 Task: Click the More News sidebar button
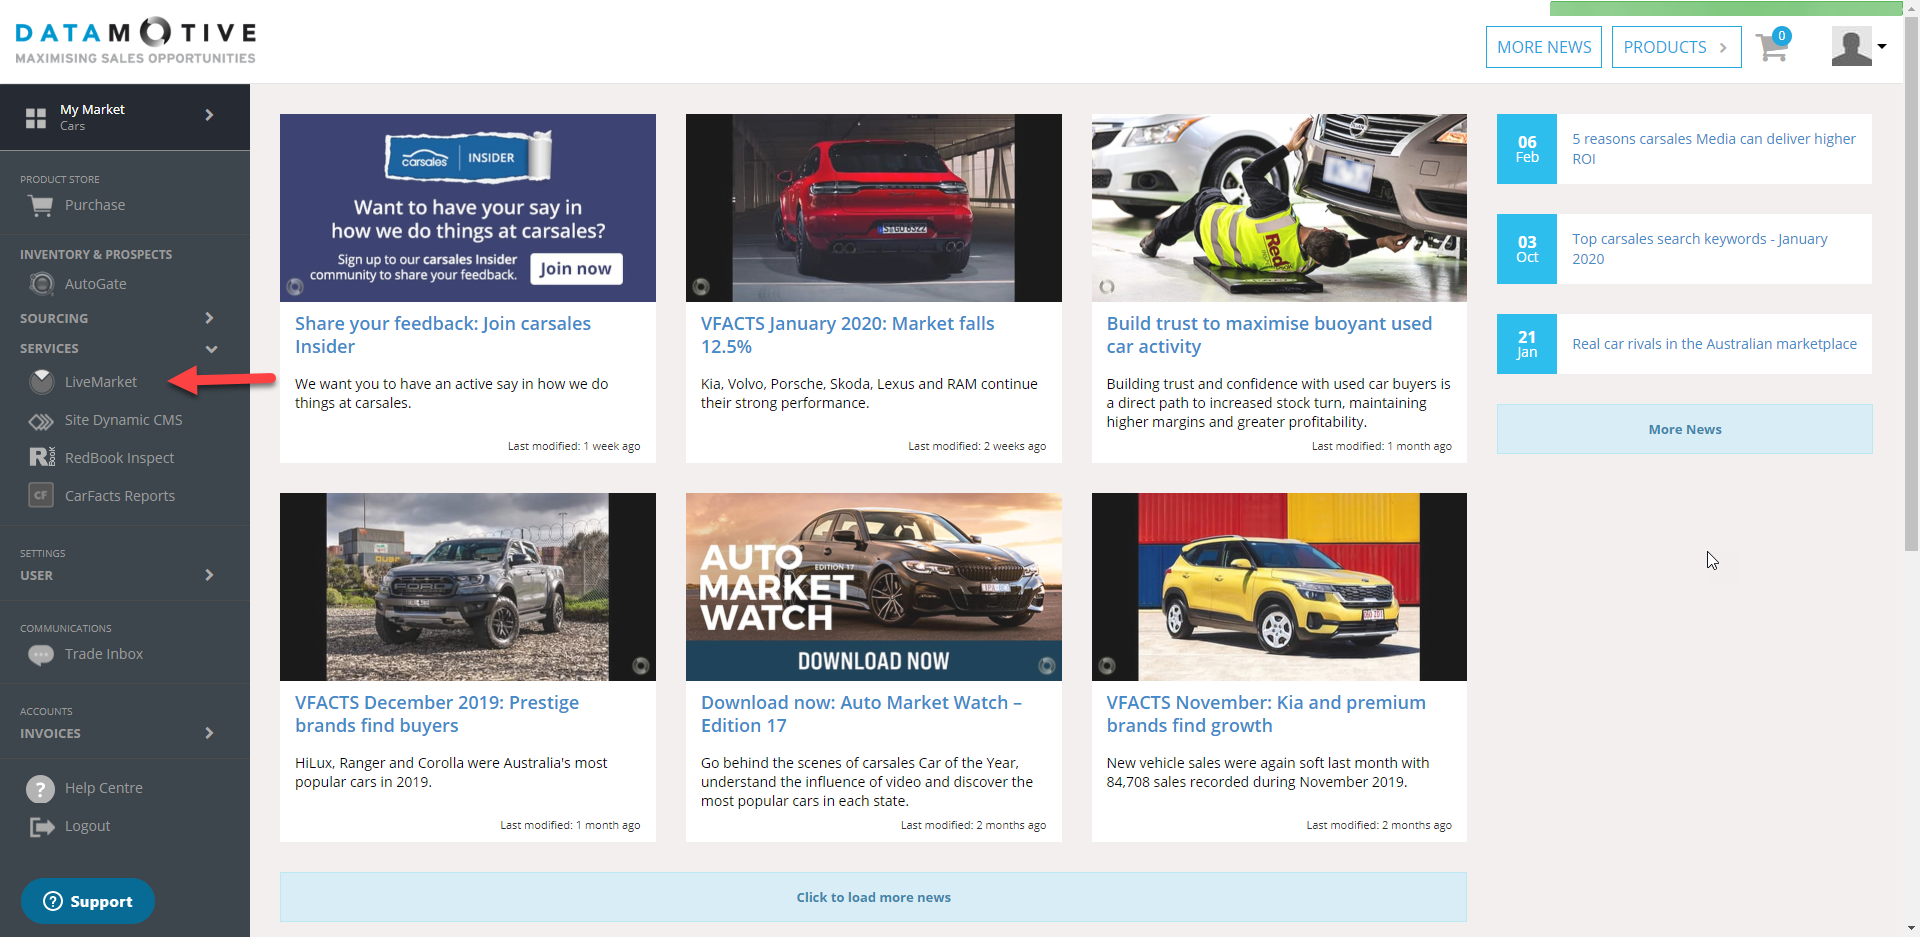(1684, 429)
